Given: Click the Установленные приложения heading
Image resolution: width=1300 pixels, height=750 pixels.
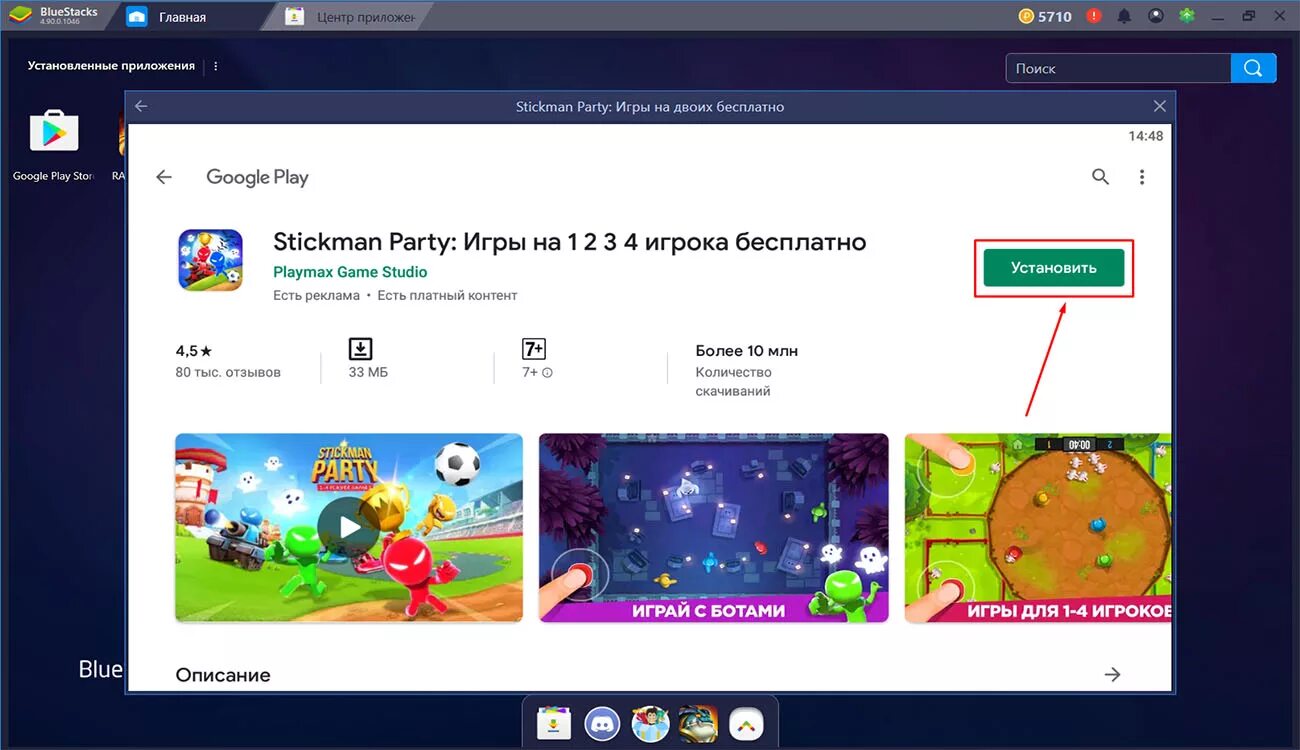Looking at the screenshot, I should pos(111,66).
